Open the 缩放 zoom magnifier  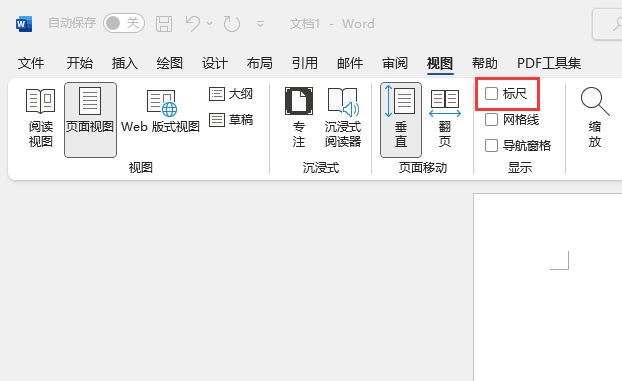coord(594,118)
